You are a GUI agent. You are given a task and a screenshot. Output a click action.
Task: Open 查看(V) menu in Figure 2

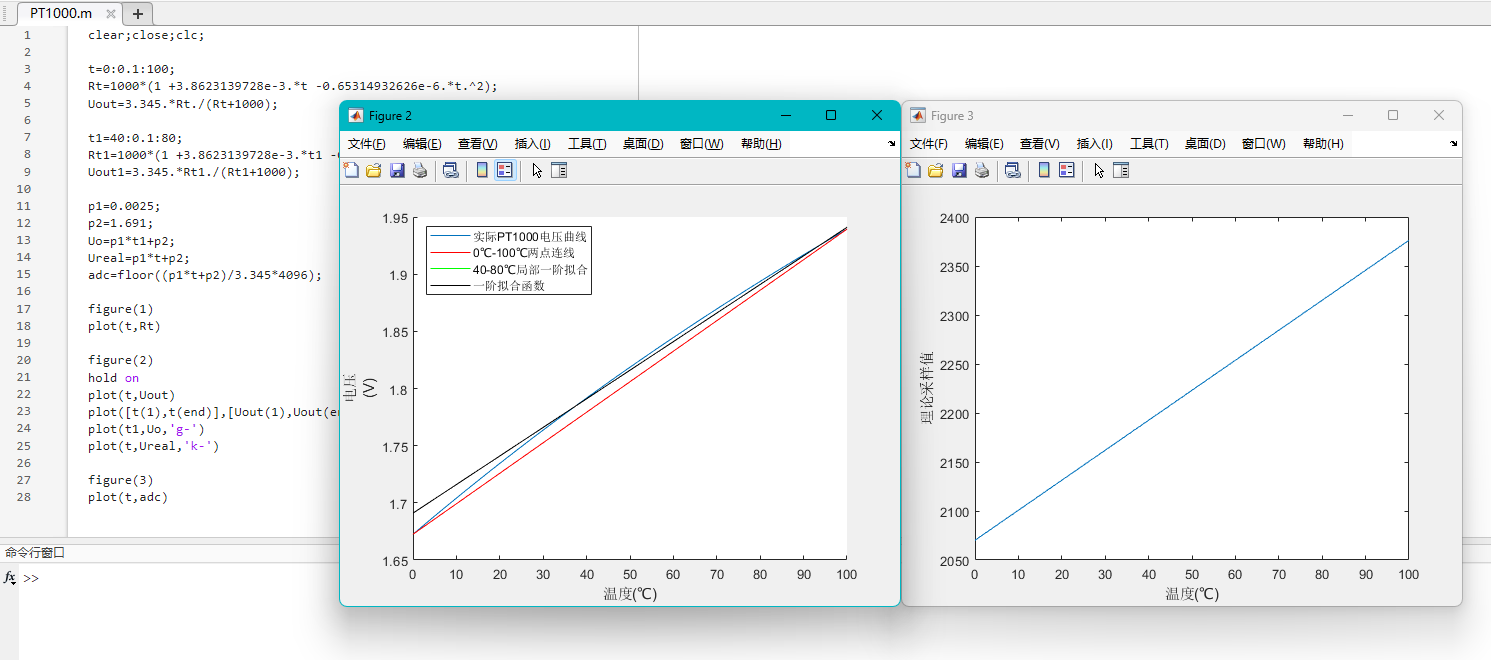point(478,144)
